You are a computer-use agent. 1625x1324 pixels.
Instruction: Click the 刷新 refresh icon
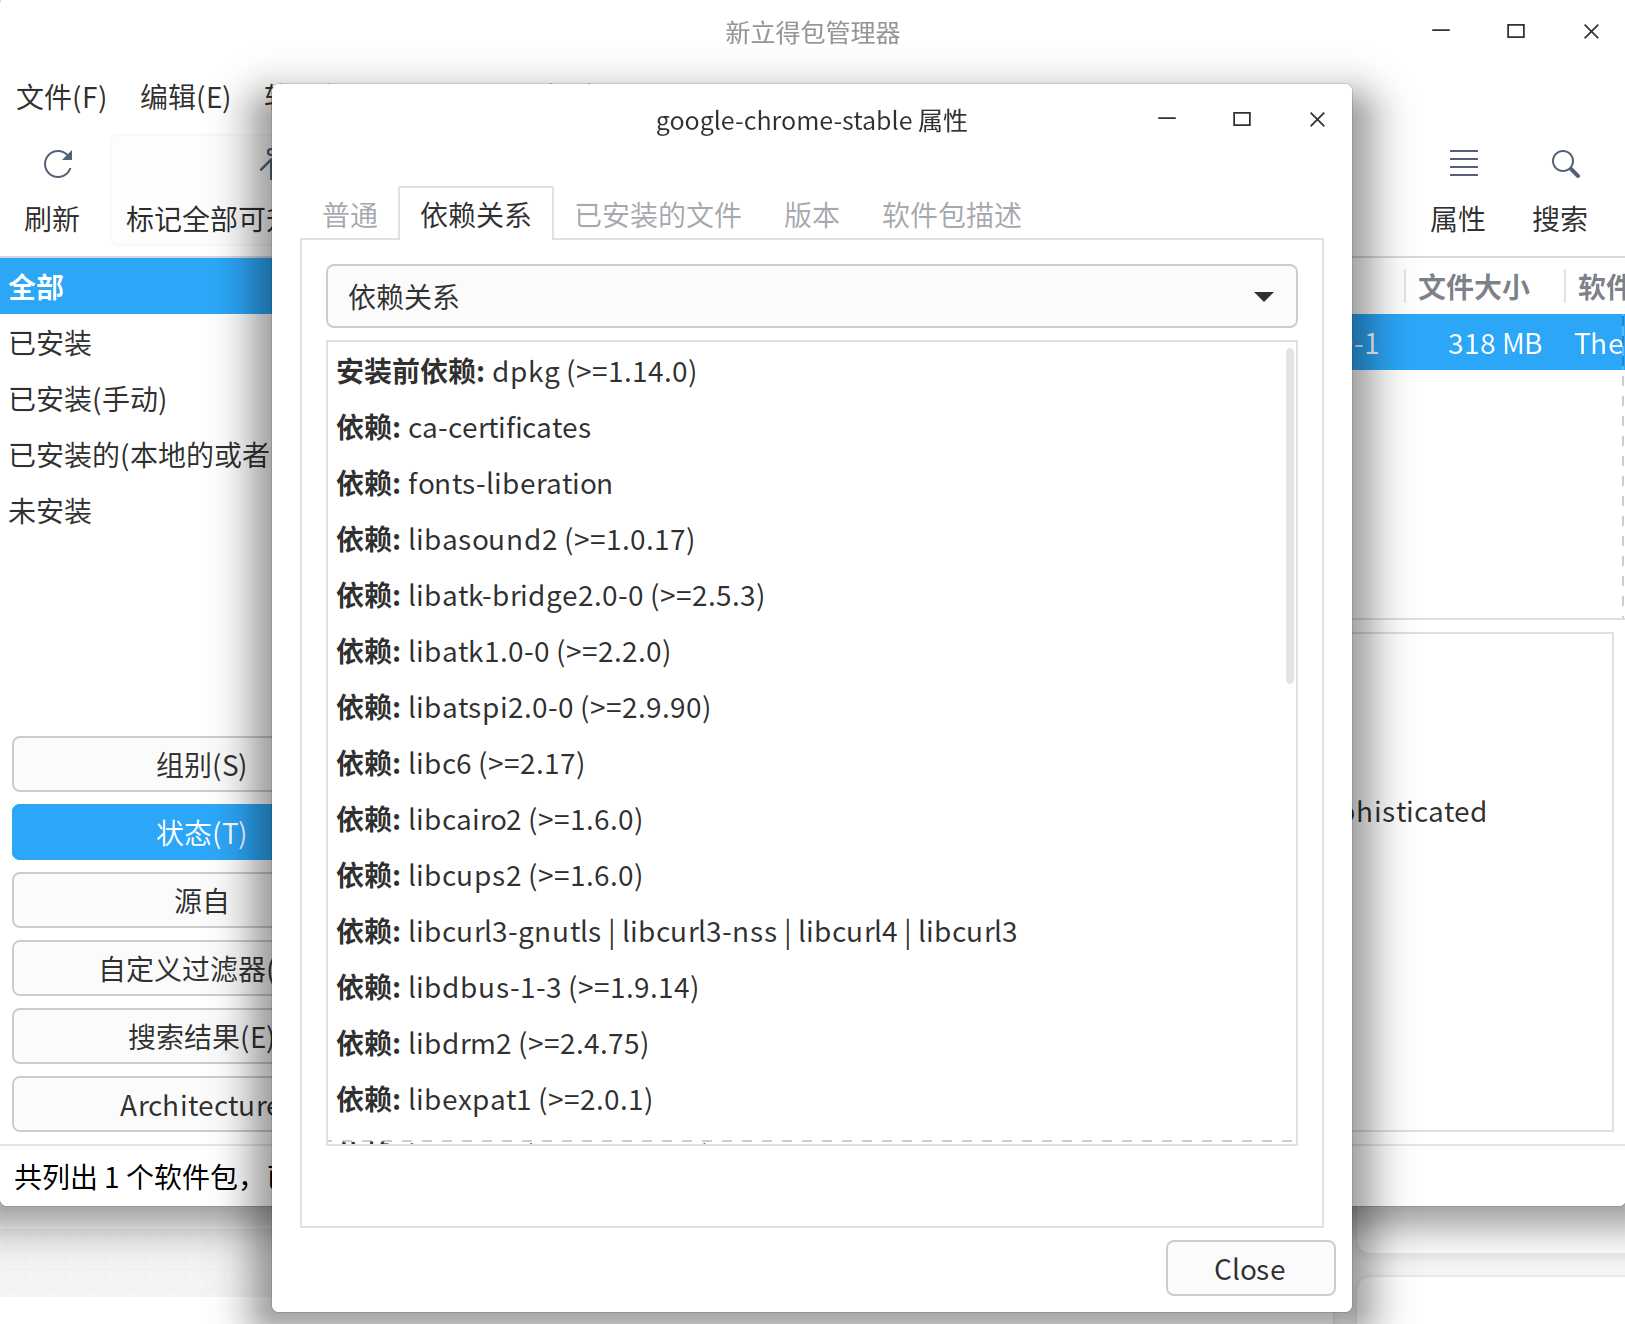pos(54,165)
